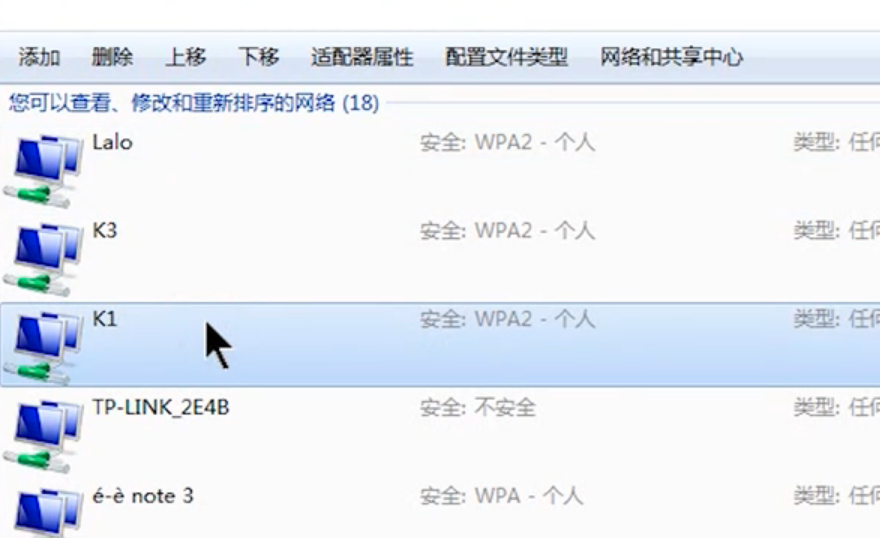Click 添加 to add a wireless network
The height and width of the screenshot is (538, 880).
pyautogui.click(x=39, y=57)
